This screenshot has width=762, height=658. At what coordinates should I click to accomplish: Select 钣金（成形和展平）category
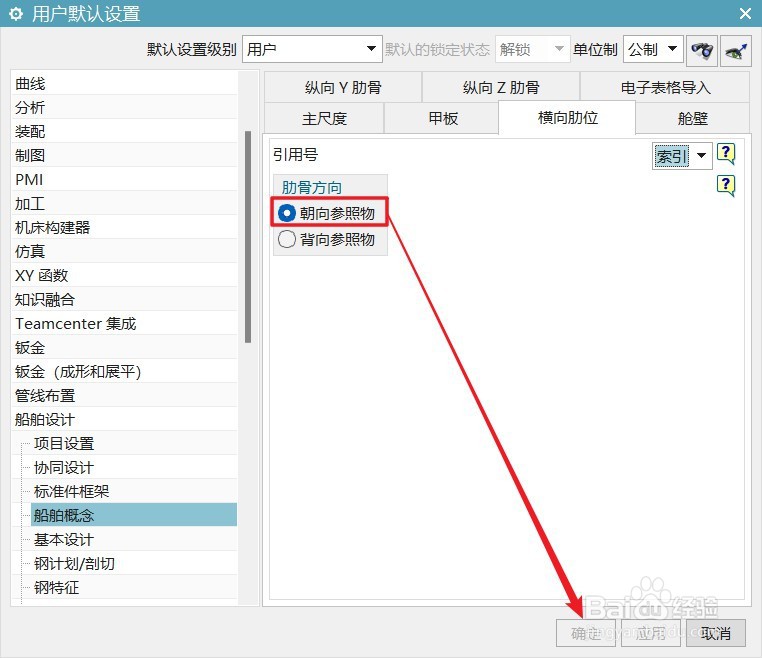click(124, 371)
